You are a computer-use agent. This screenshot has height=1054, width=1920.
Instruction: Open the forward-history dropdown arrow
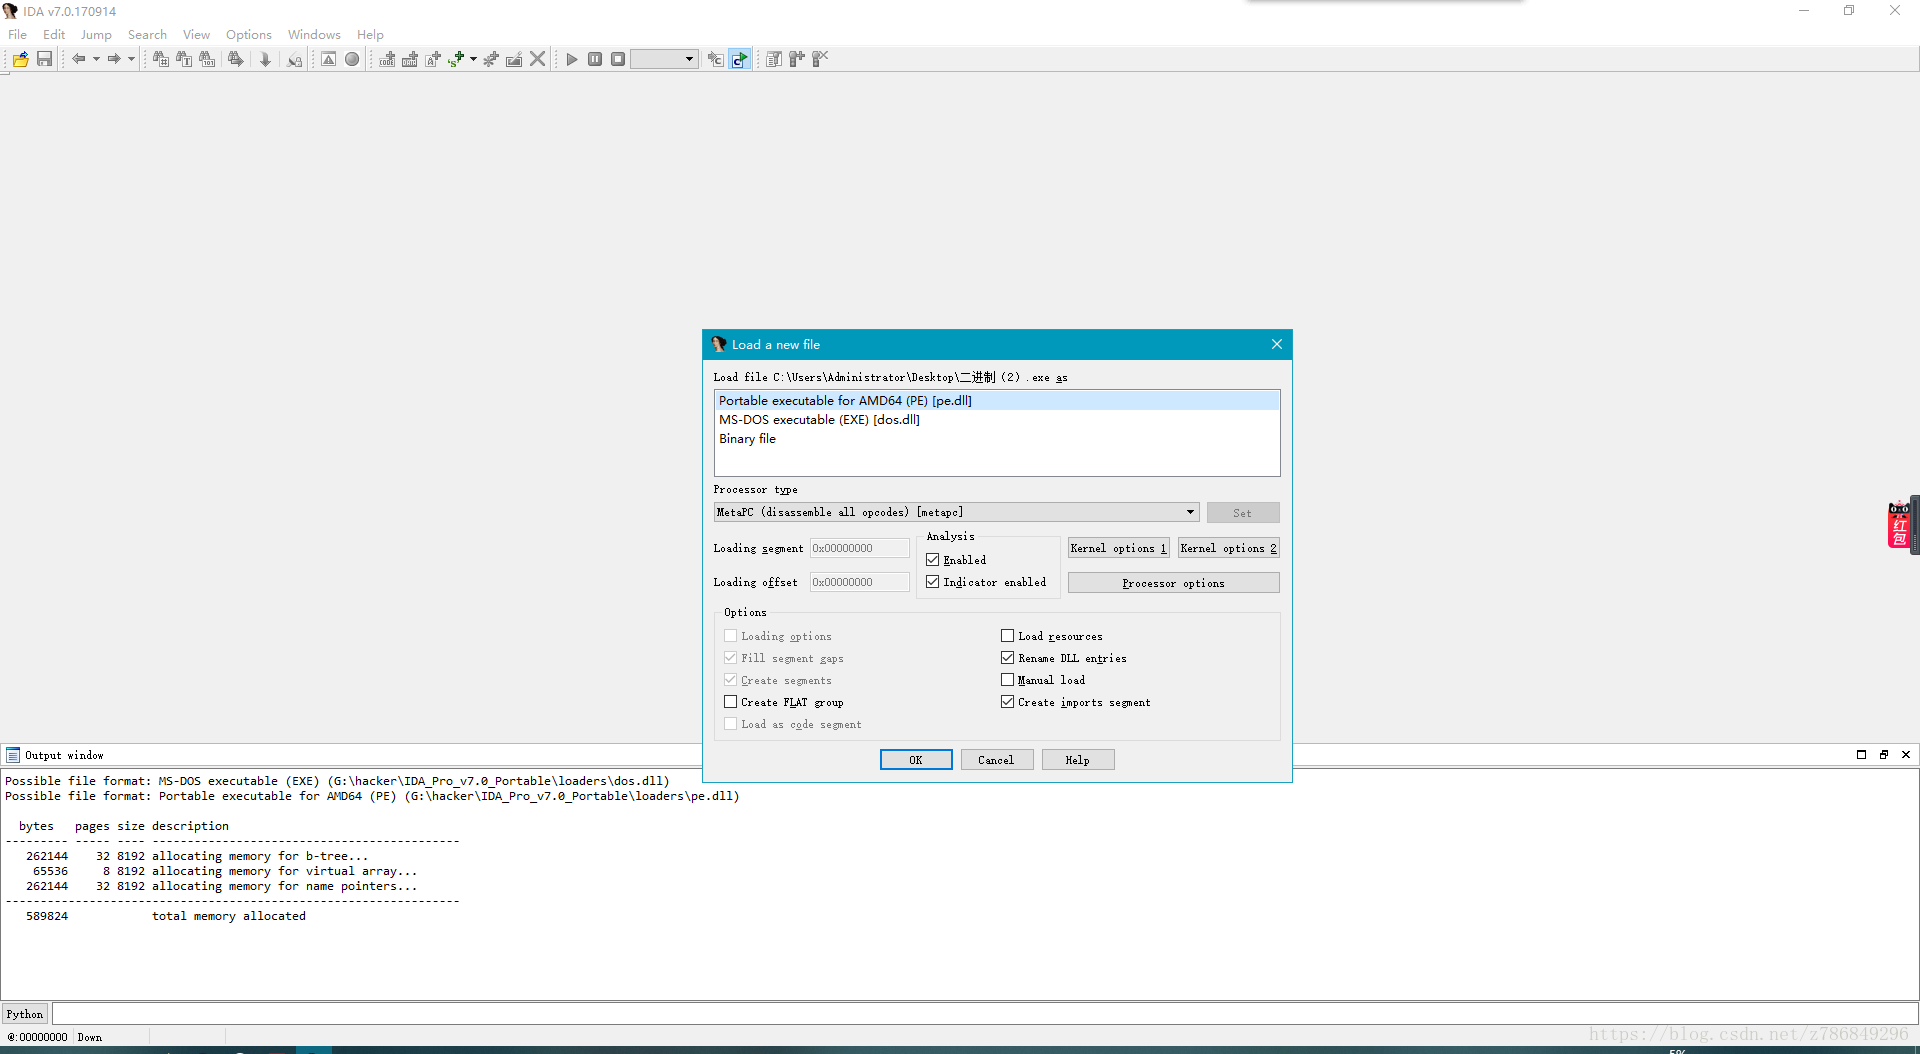(131, 60)
